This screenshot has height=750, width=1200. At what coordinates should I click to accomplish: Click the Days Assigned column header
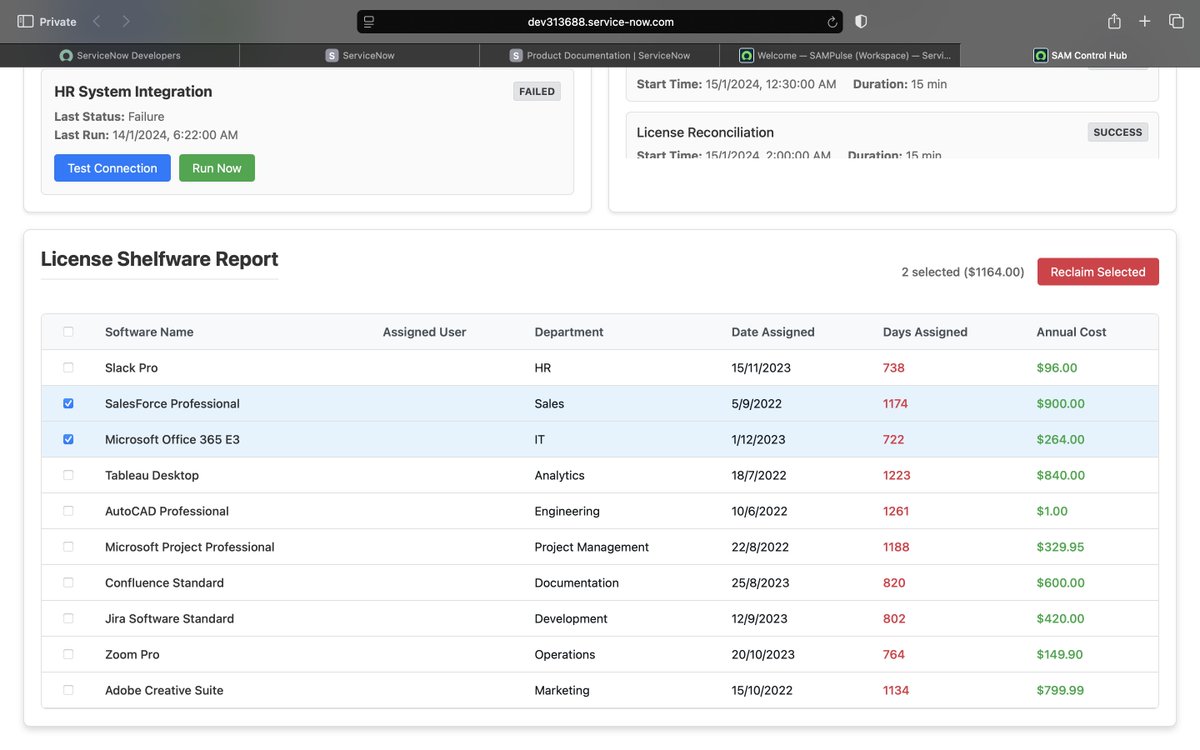tap(925, 332)
